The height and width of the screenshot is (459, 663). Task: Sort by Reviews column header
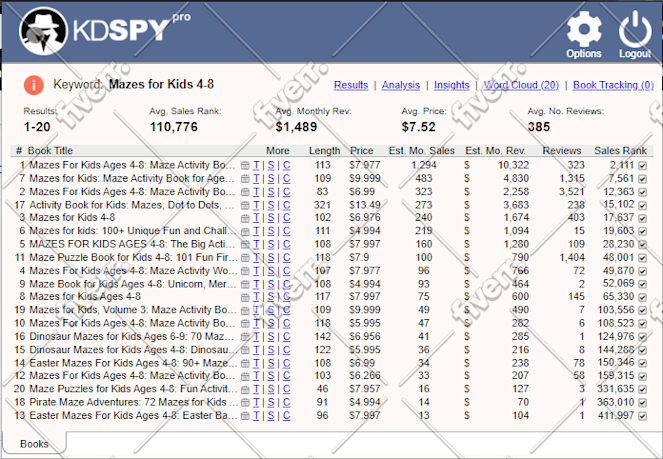tap(562, 150)
